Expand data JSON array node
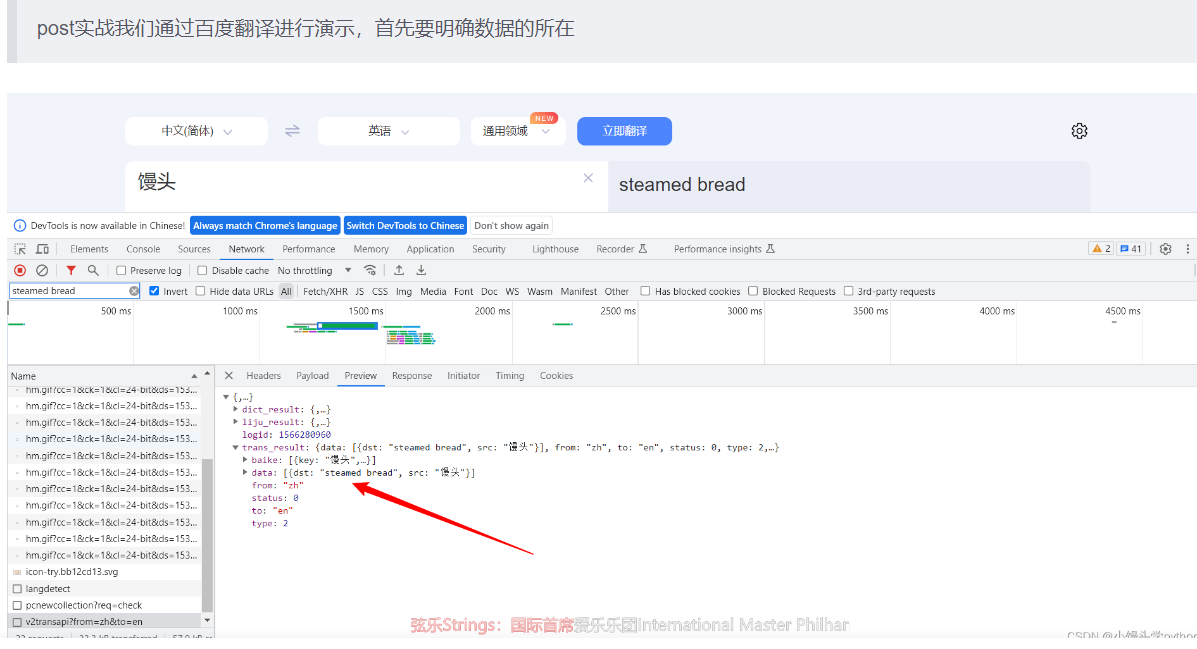Viewport: 1197px width, 649px height. click(245, 473)
